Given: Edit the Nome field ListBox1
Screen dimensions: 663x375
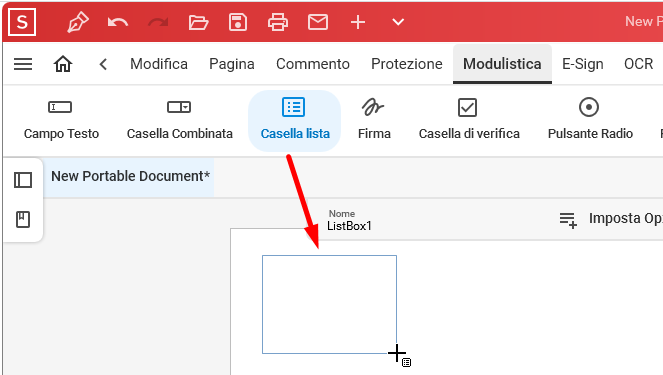Looking at the screenshot, I should [x=349, y=226].
